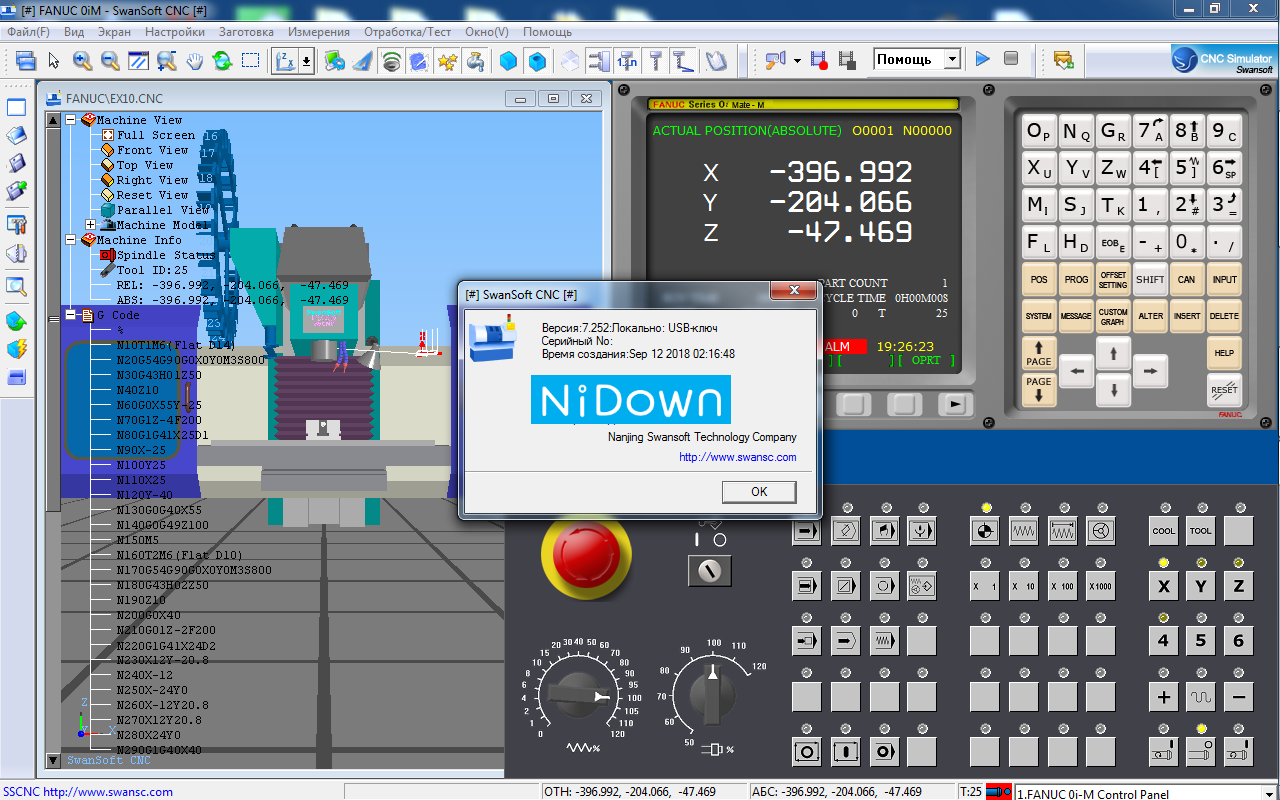Open dropdown arrow beside Cycle Start icon
This screenshot has height=800, width=1280.
coord(797,60)
